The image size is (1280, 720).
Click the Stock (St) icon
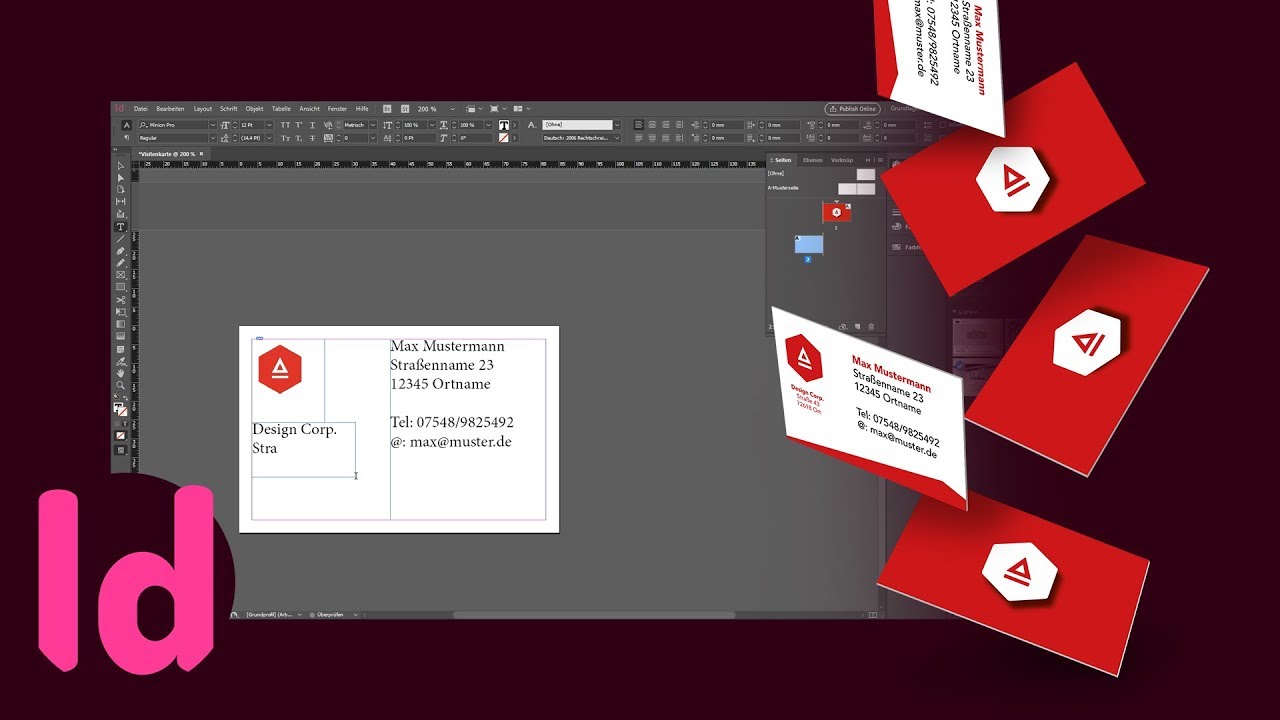[x=405, y=108]
